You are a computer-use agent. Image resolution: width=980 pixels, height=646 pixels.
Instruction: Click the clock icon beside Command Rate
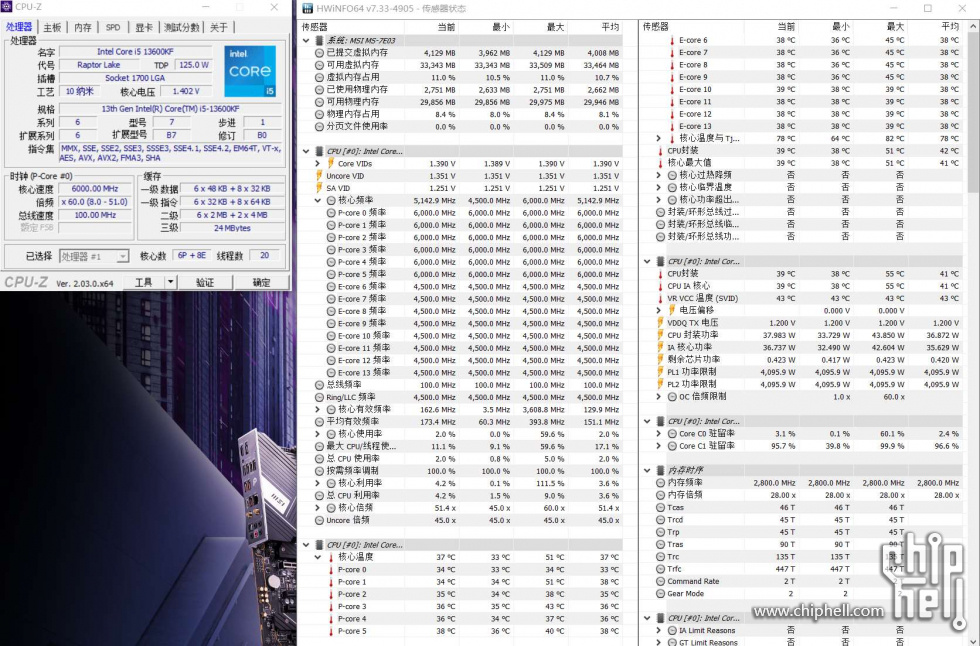pyautogui.click(x=661, y=581)
